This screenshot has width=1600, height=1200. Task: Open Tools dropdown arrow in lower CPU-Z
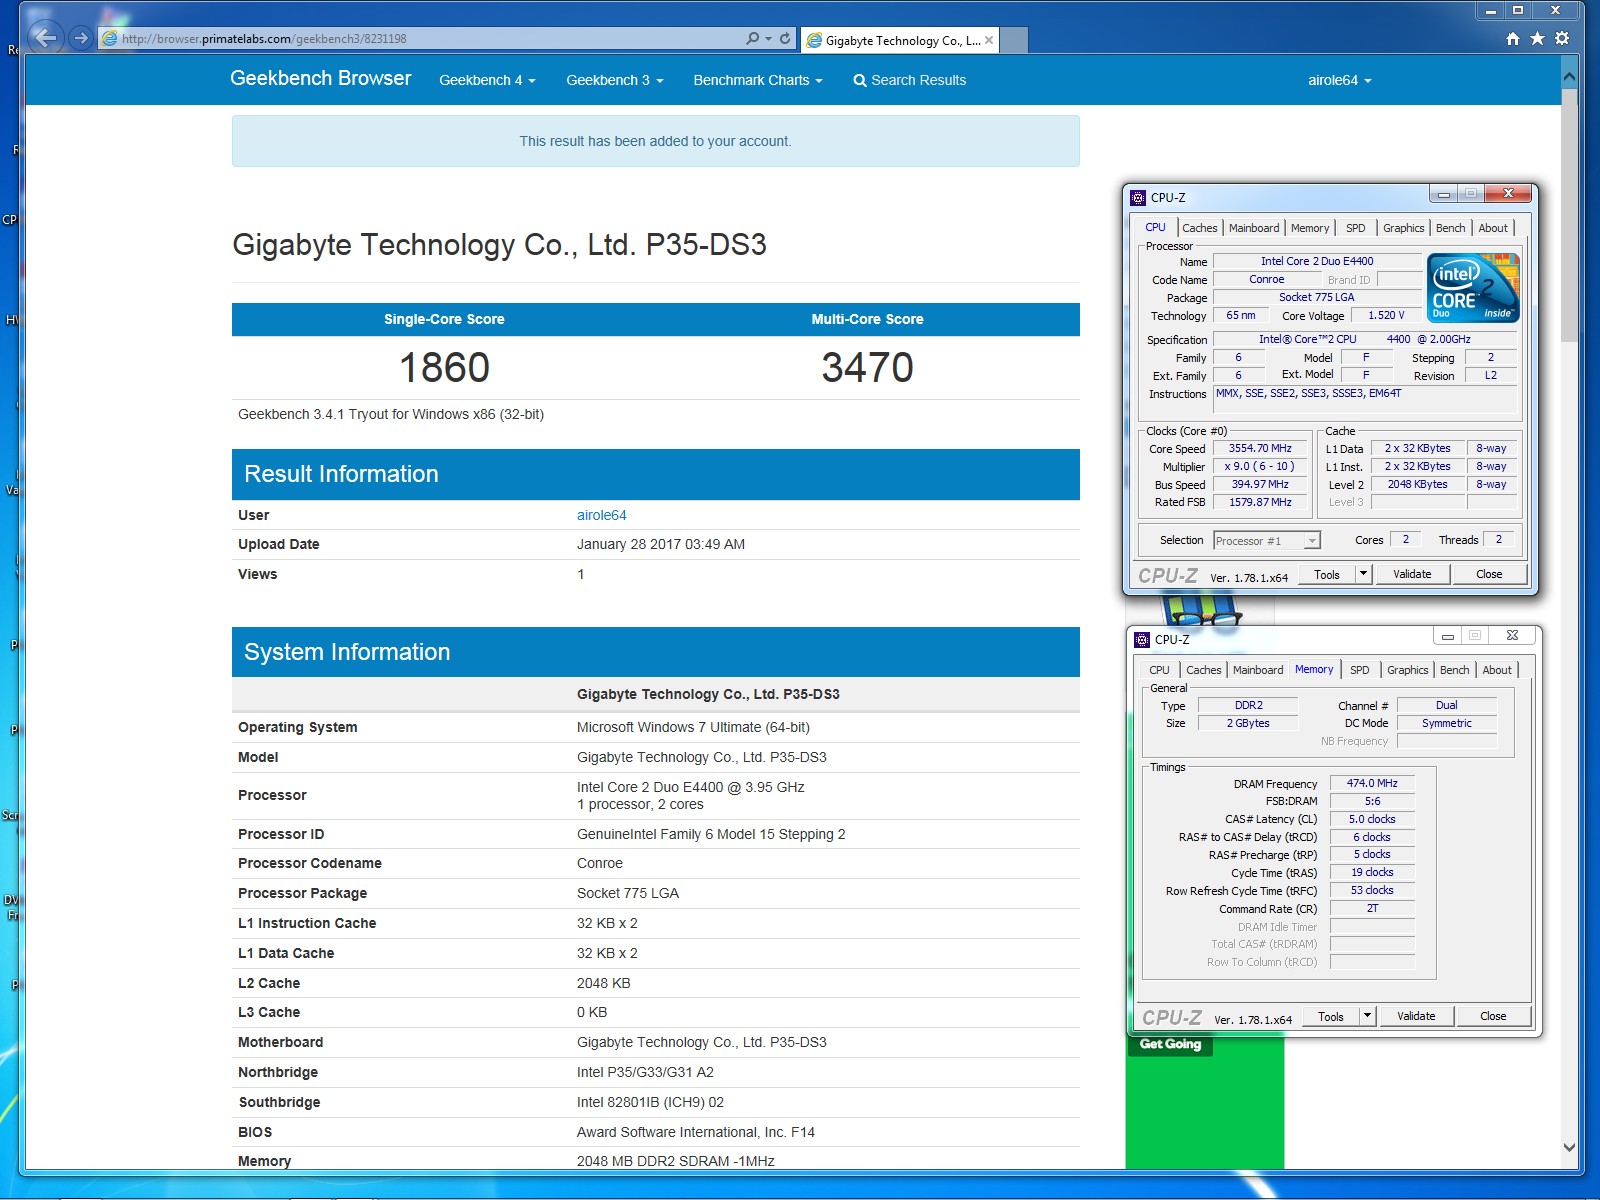pyautogui.click(x=1367, y=1016)
